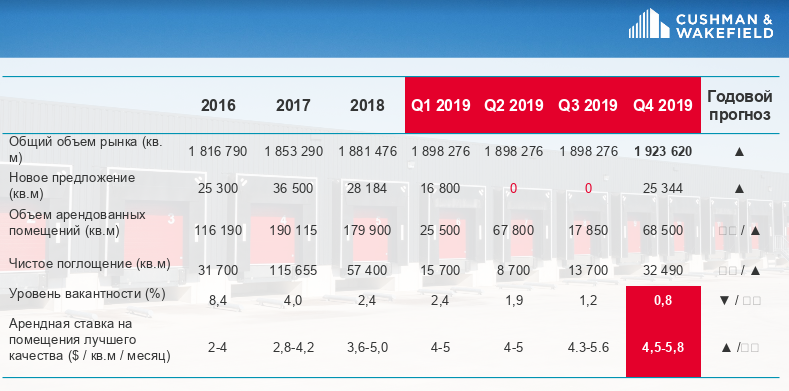Select the Q1 2019 column header

click(x=441, y=105)
